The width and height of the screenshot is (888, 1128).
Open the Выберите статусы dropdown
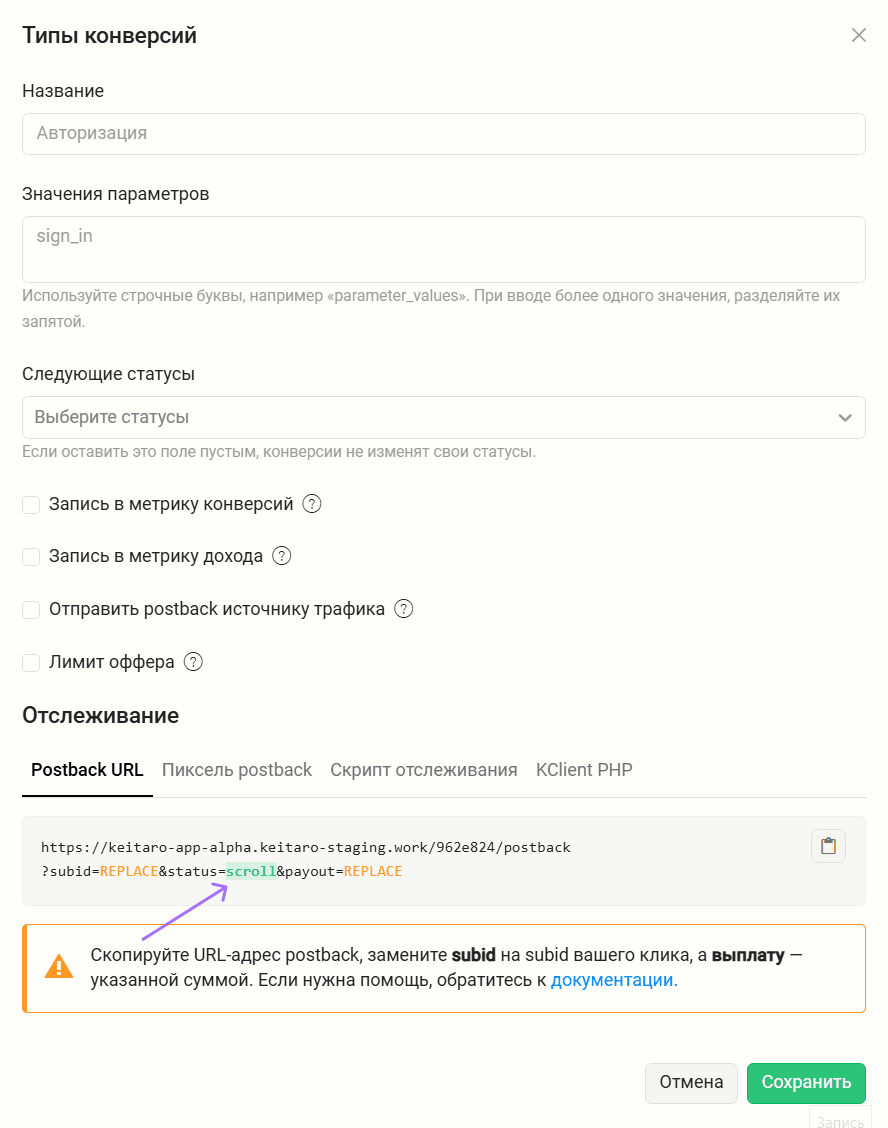pyautogui.click(x=443, y=417)
